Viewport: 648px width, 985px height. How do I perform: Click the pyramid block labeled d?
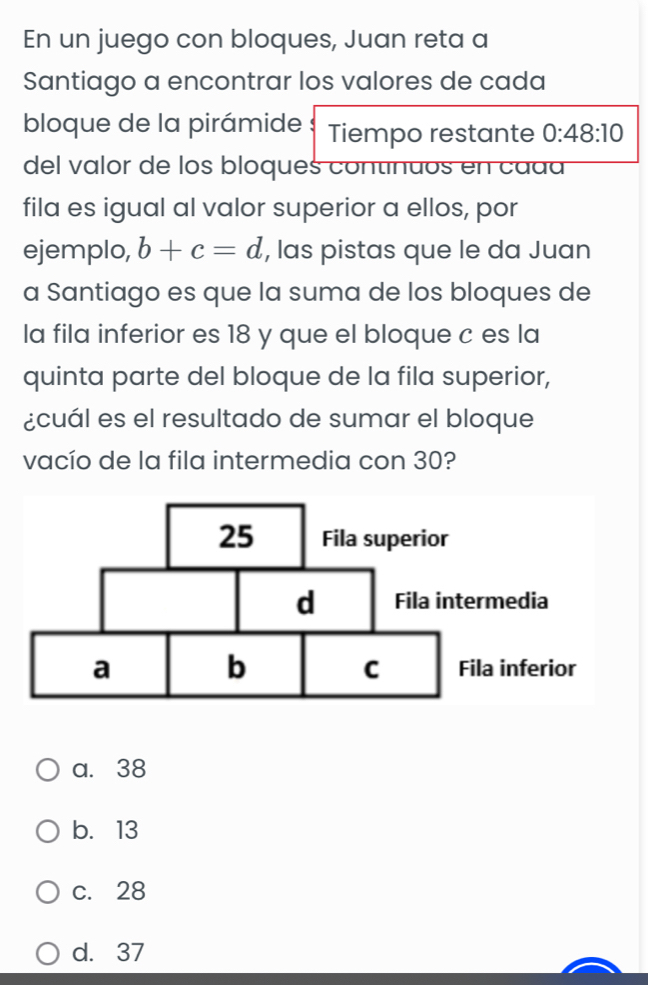(x=305, y=601)
